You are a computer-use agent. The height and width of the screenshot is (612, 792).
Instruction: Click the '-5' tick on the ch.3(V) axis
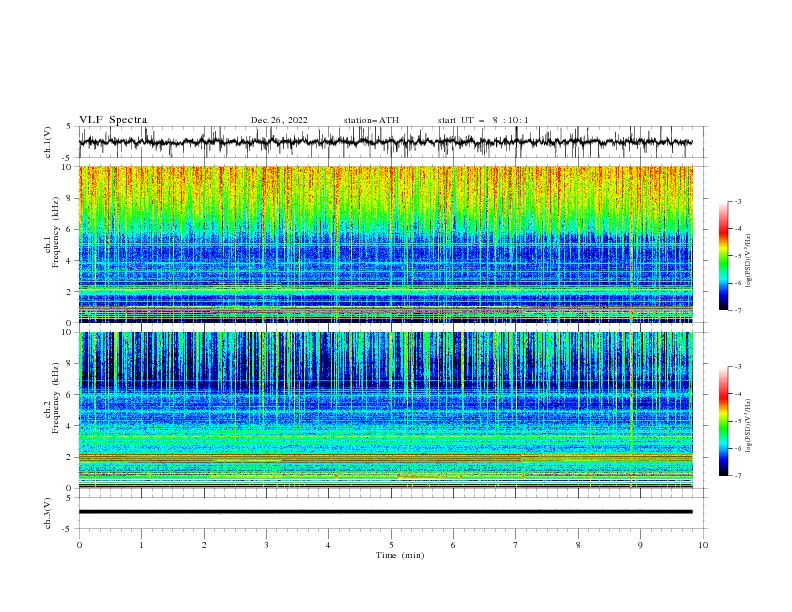coord(68,529)
